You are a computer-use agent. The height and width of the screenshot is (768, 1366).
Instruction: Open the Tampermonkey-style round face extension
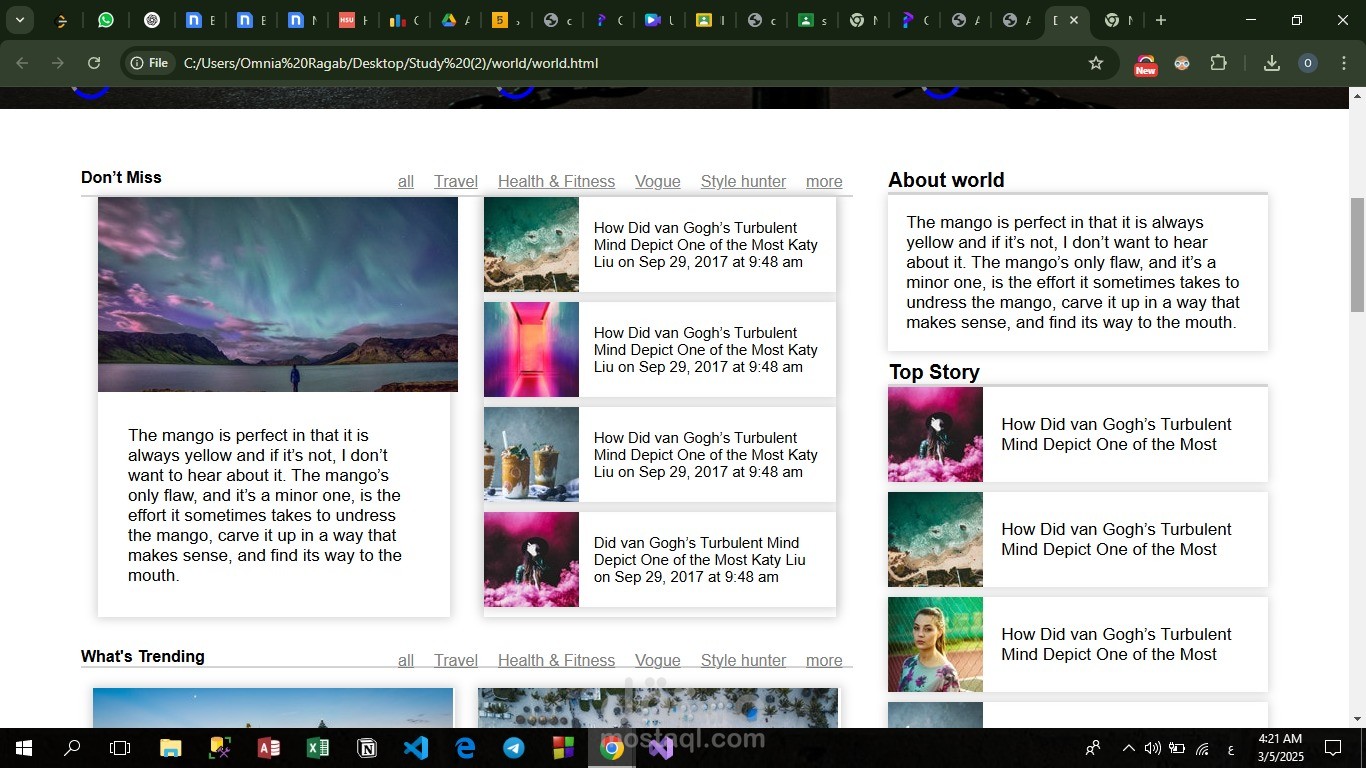[1182, 63]
